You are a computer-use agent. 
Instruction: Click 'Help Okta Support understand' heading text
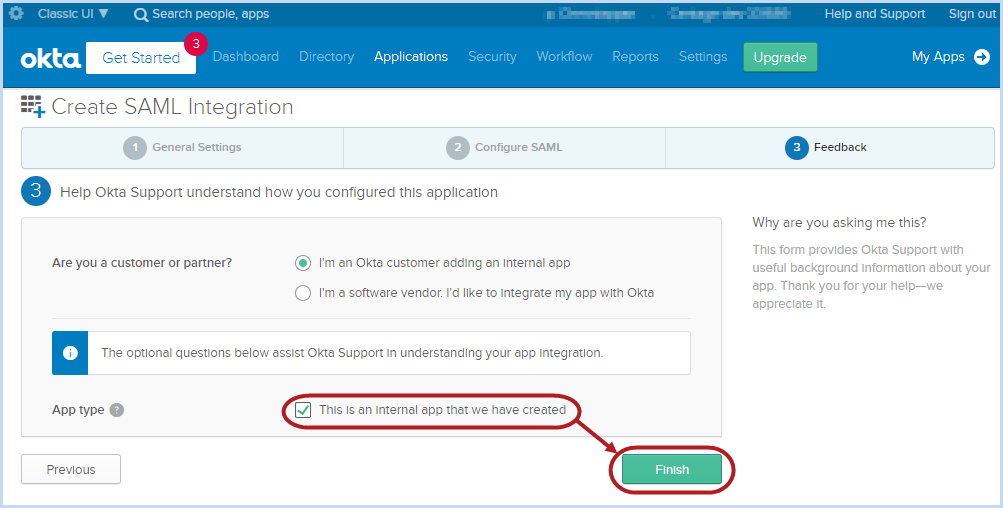[x=279, y=192]
